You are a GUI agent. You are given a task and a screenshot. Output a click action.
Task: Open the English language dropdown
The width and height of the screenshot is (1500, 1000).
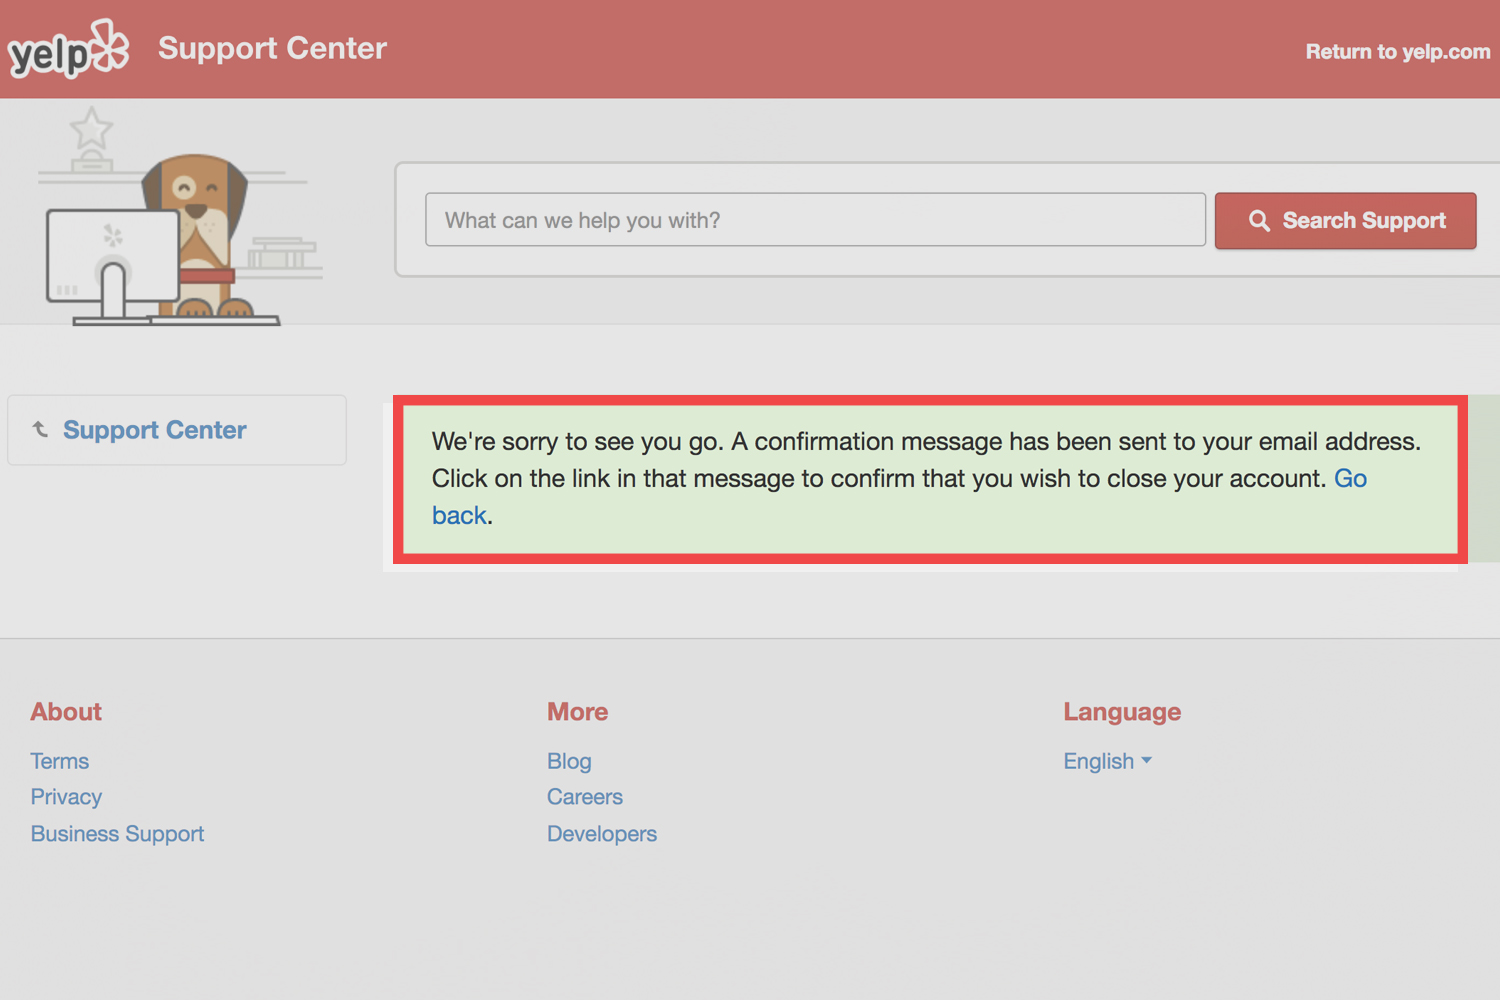coord(1098,761)
